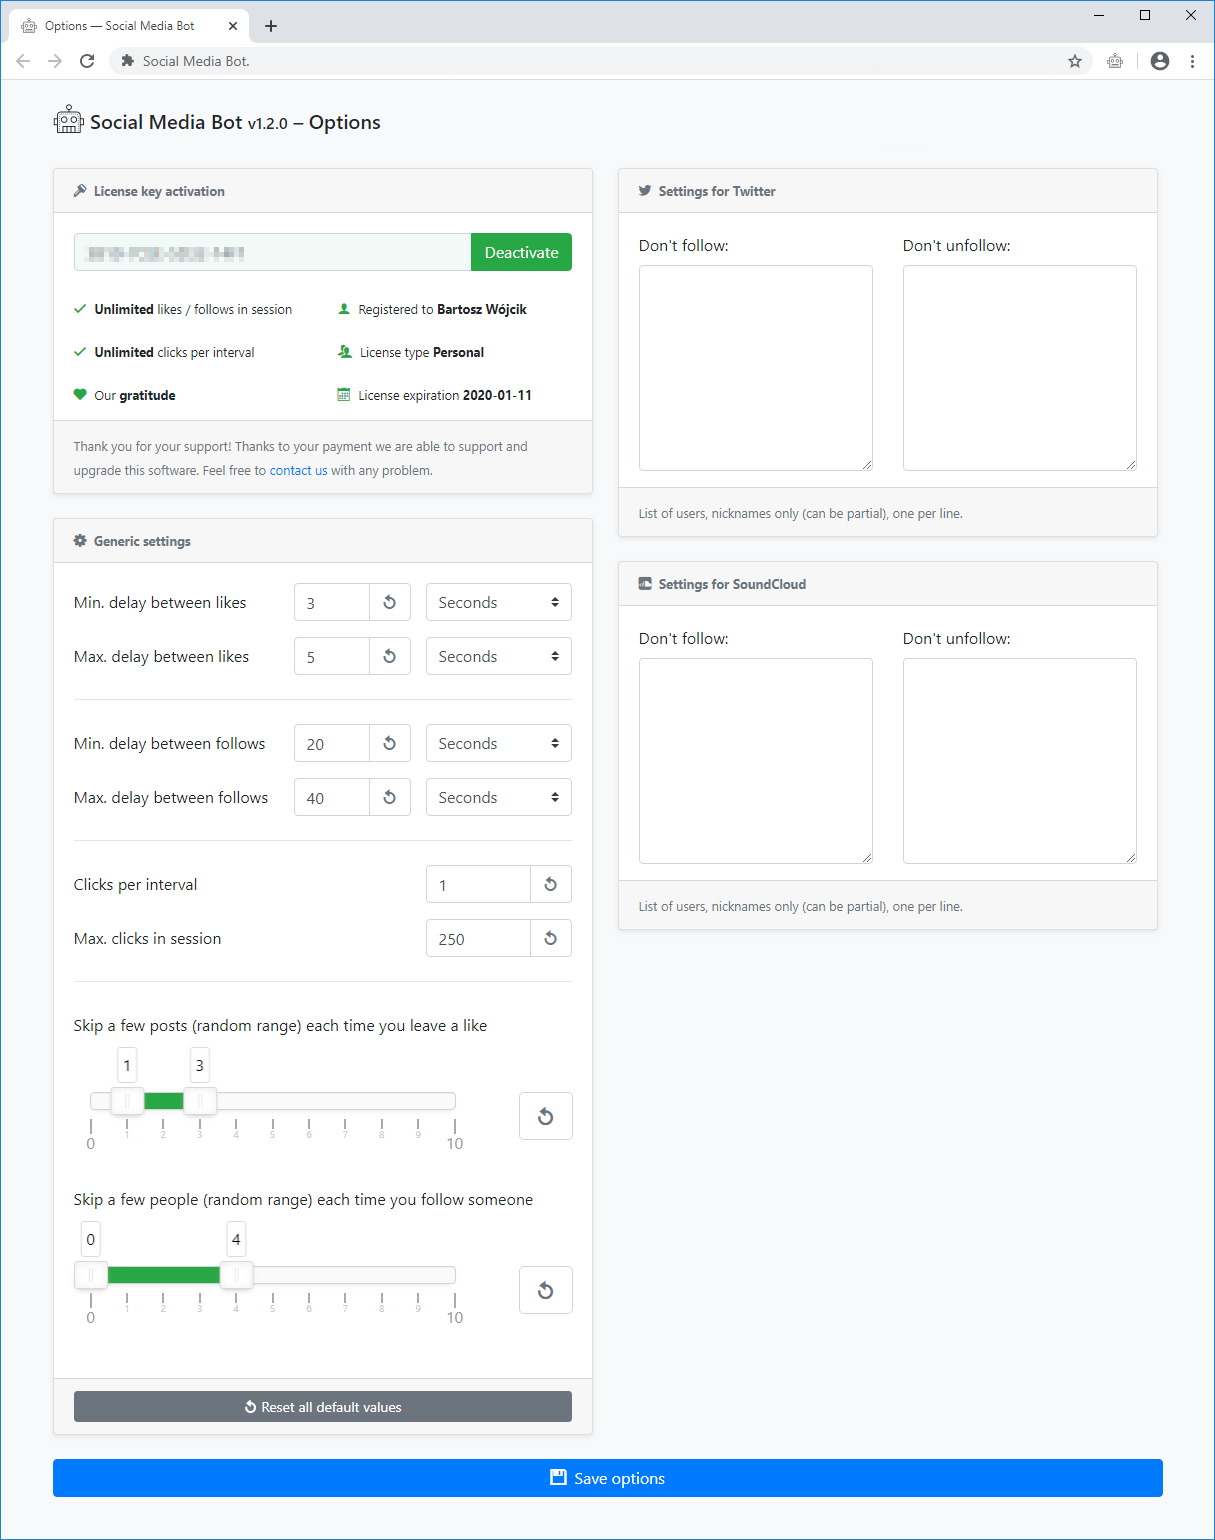
Task: Click SoundCloud Don't follow text area
Action: [x=756, y=761]
